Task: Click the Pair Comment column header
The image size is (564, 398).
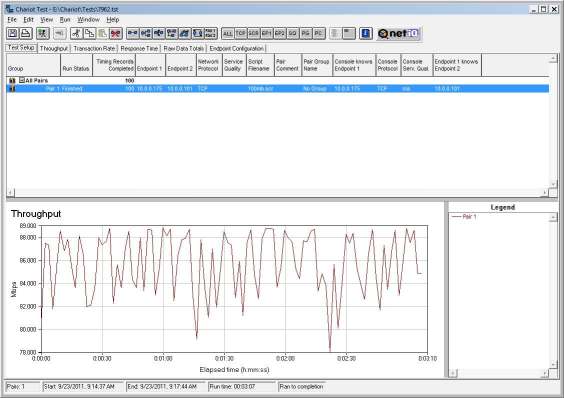Action: click(x=288, y=65)
